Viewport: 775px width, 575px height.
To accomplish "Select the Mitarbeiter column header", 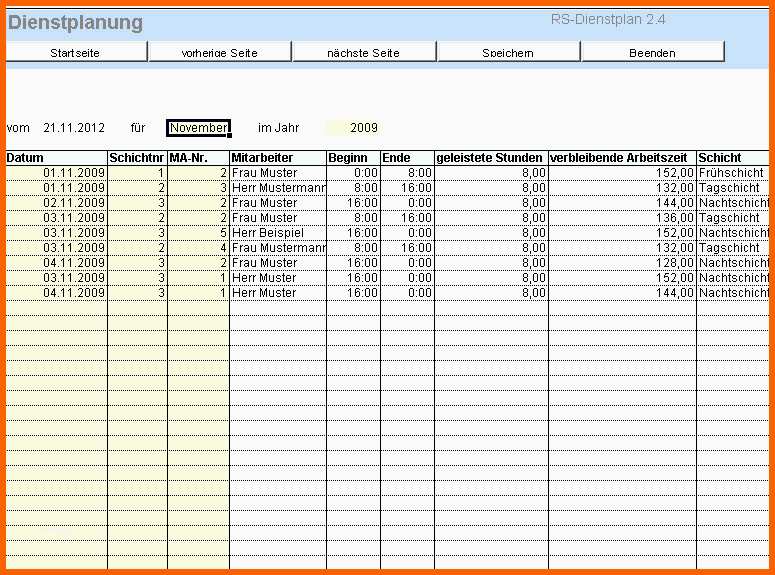I will point(278,158).
